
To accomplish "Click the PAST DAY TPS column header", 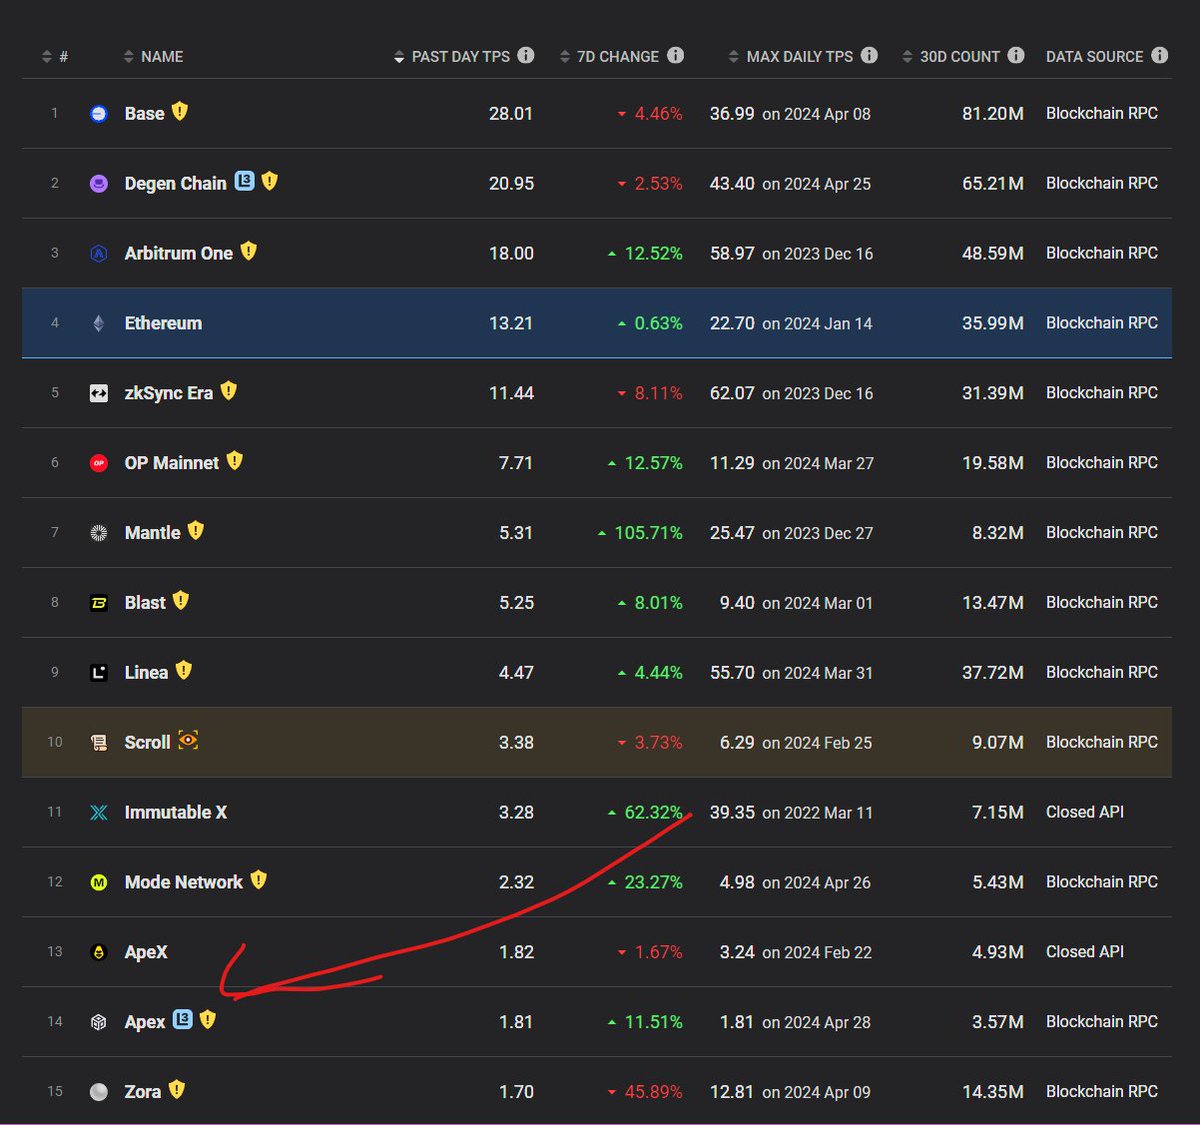I will coord(461,56).
